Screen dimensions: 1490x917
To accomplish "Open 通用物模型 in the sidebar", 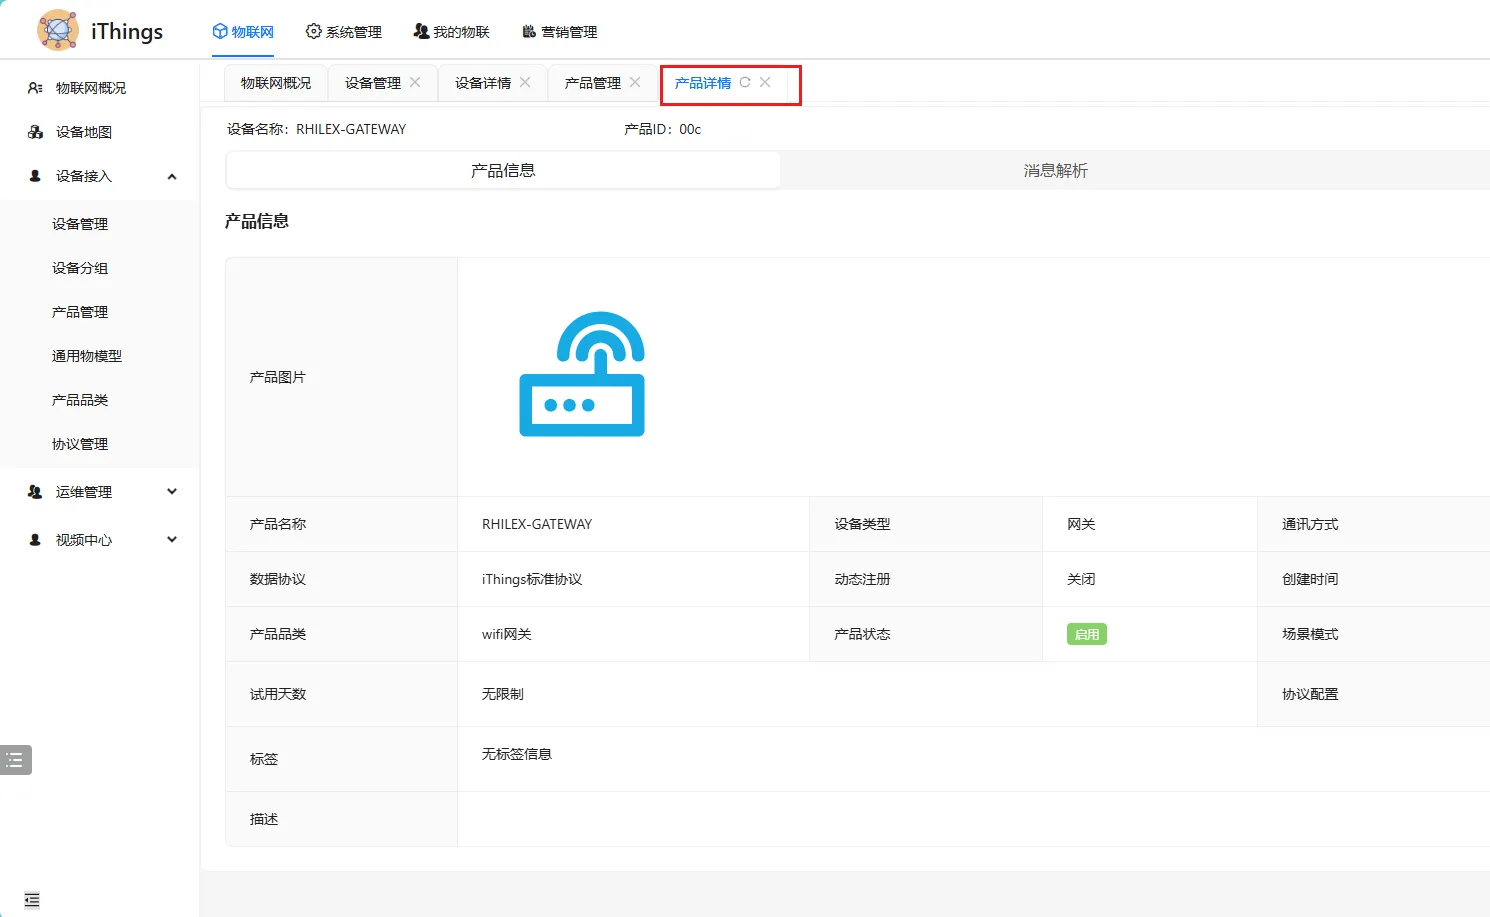I will pos(87,356).
